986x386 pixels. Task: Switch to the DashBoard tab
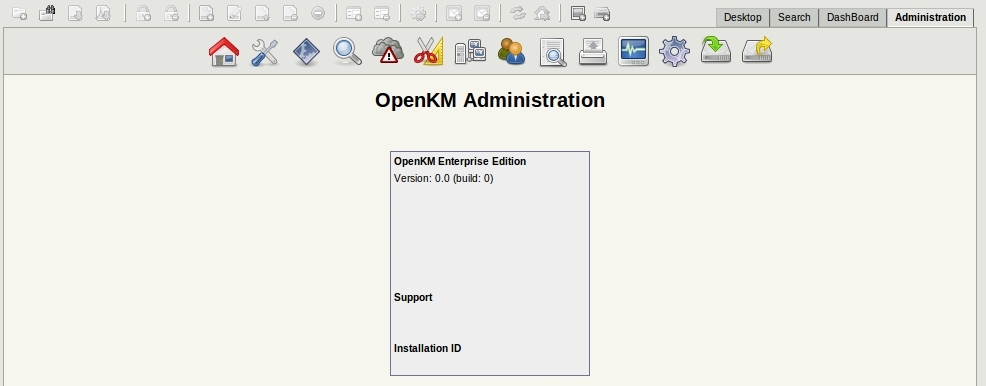click(853, 18)
